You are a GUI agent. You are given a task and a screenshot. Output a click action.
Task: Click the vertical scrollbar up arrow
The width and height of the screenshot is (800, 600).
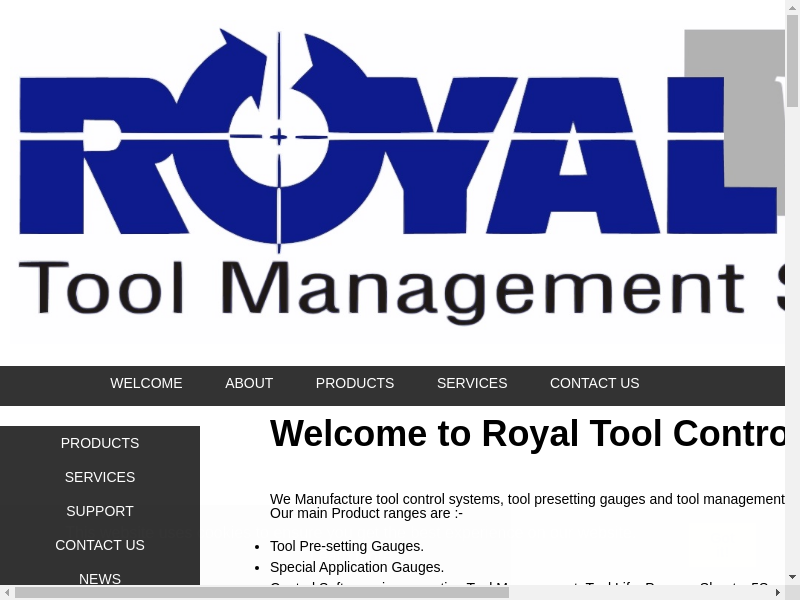(792, 7)
